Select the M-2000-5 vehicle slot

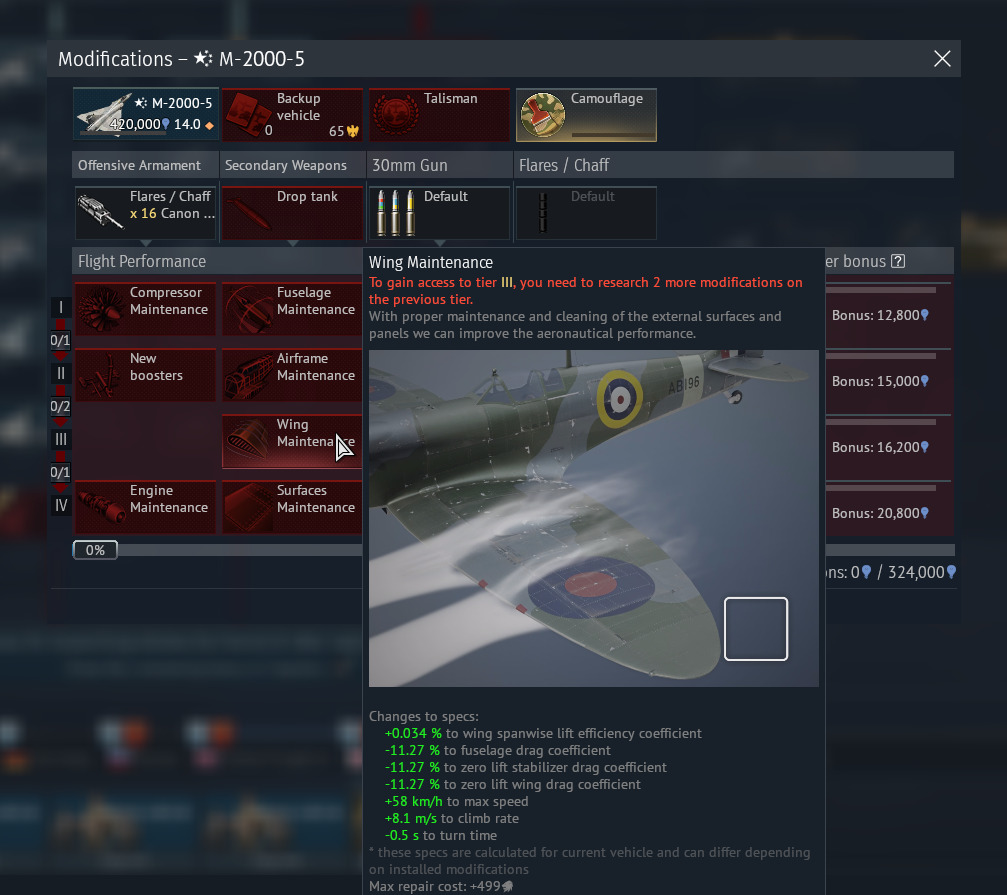coord(145,114)
